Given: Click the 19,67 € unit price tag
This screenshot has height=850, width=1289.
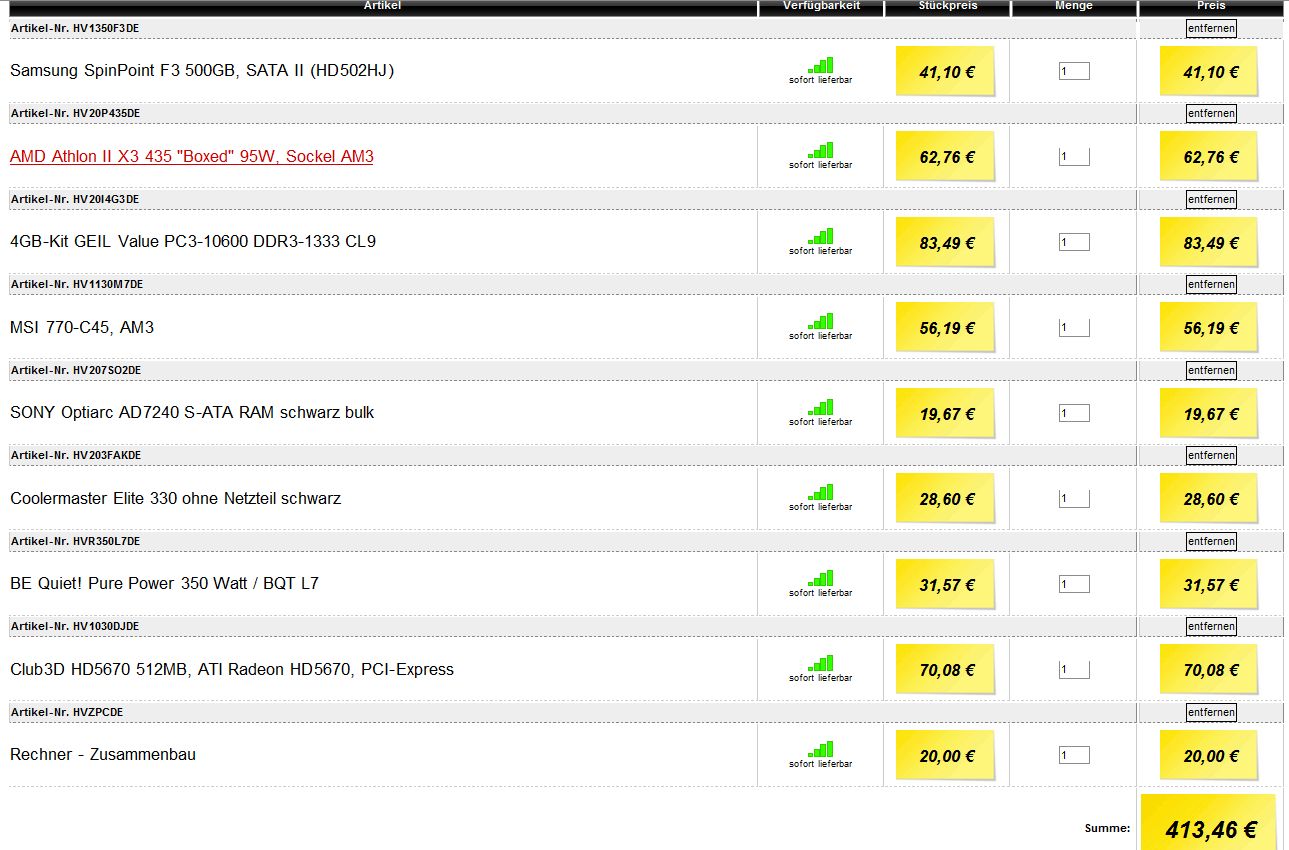Looking at the screenshot, I should tap(946, 413).
